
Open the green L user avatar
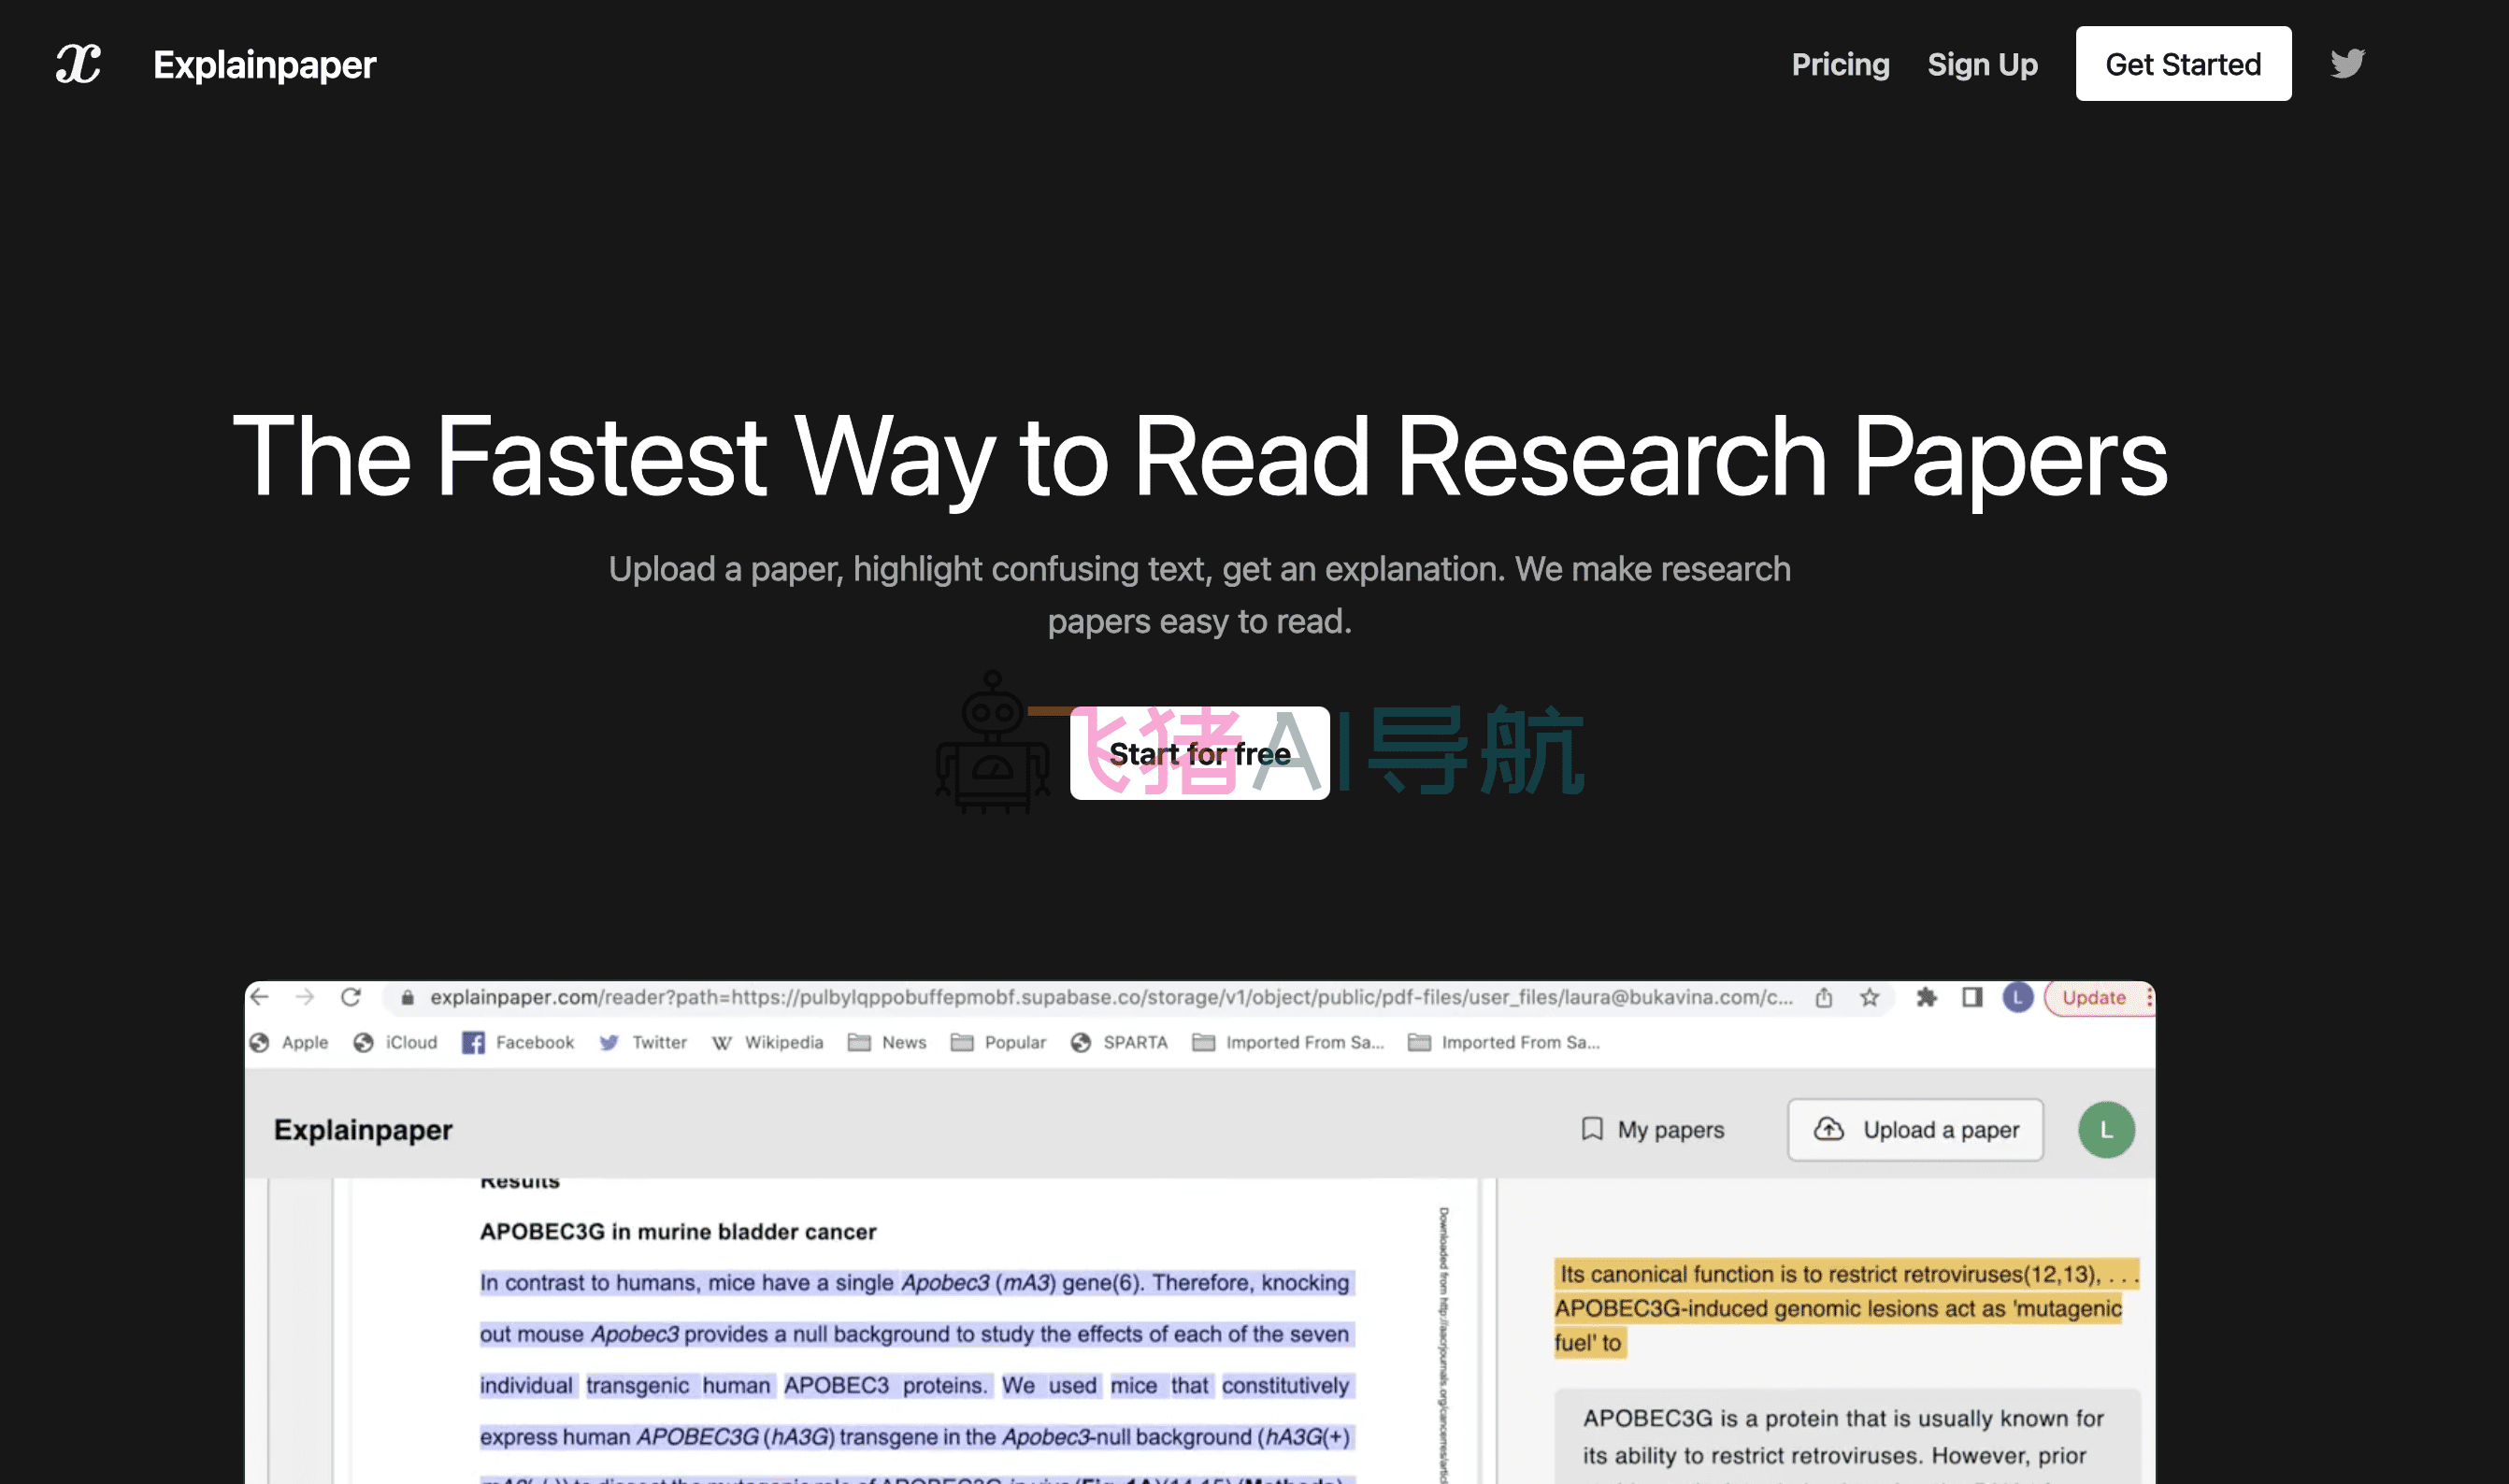(2106, 1129)
